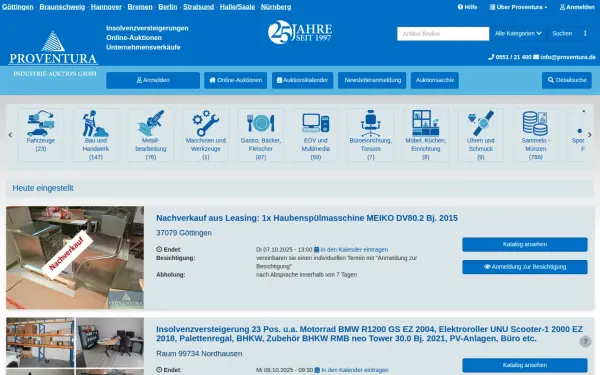Open the Auktionsarchiv navigation tab
Viewport: 600px width, 375px height.
435,80
